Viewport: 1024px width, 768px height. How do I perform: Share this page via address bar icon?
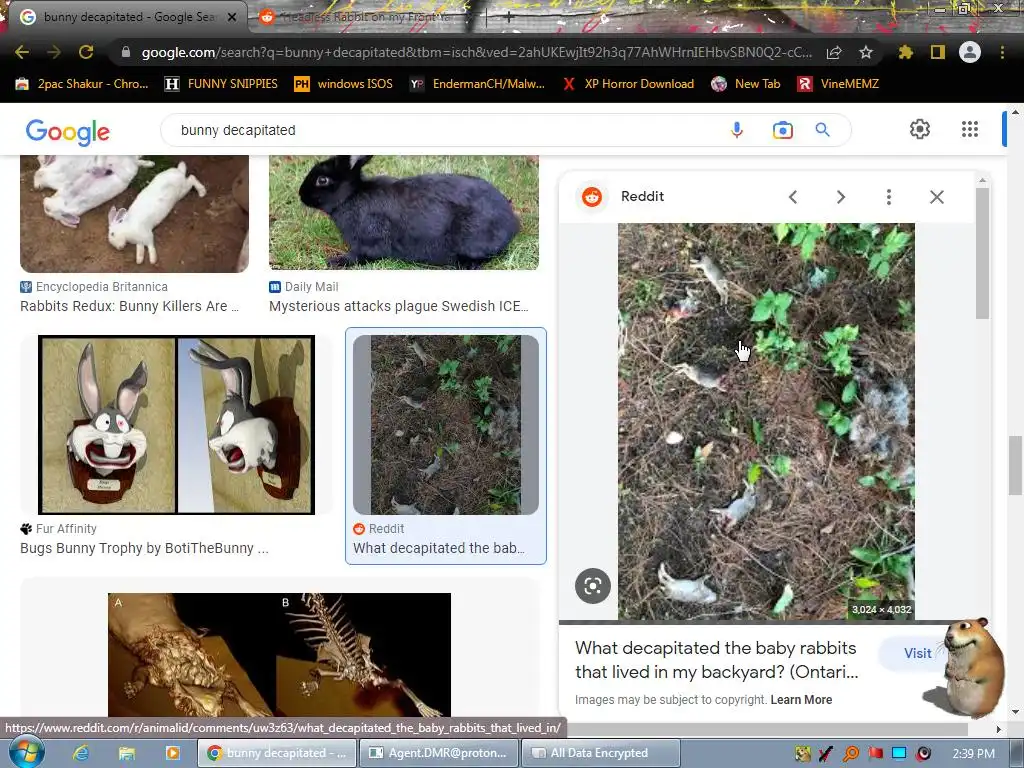point(834,52)
